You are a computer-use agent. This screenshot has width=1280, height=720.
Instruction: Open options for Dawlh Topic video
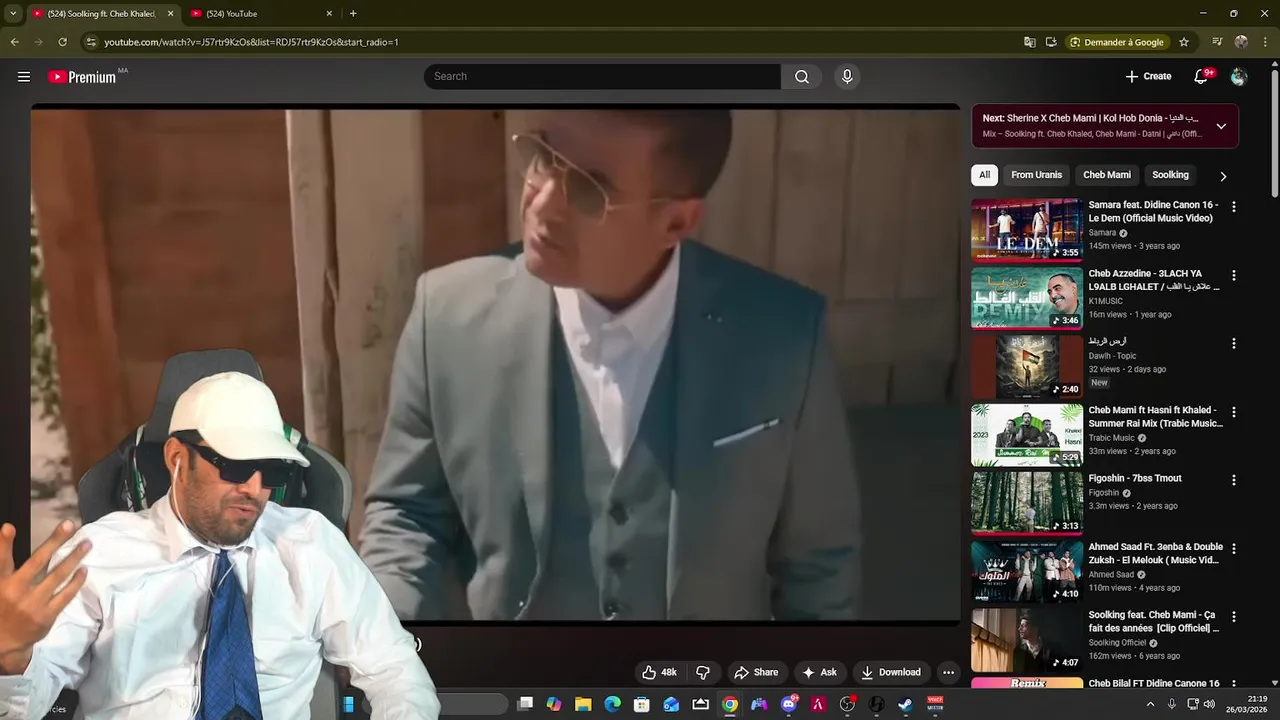coord(1233,343)
